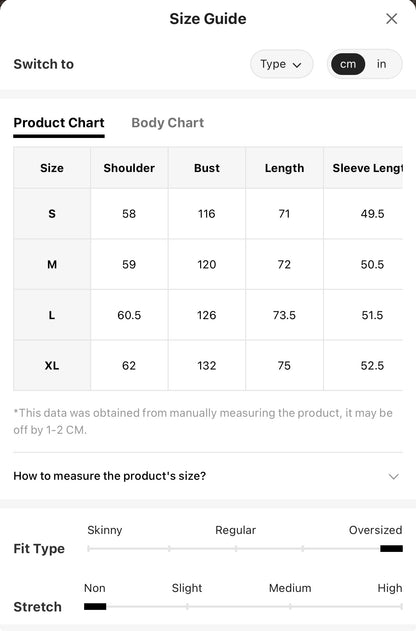Click the Length column header
This screenshot has height=631, width=416.
click(284, 168)
